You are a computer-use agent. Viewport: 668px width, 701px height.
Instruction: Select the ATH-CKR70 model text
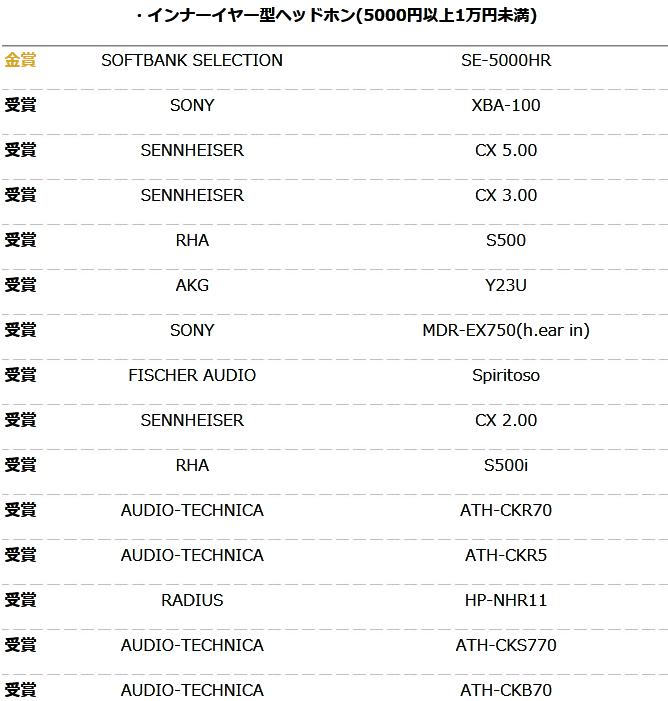click(506, 510)
